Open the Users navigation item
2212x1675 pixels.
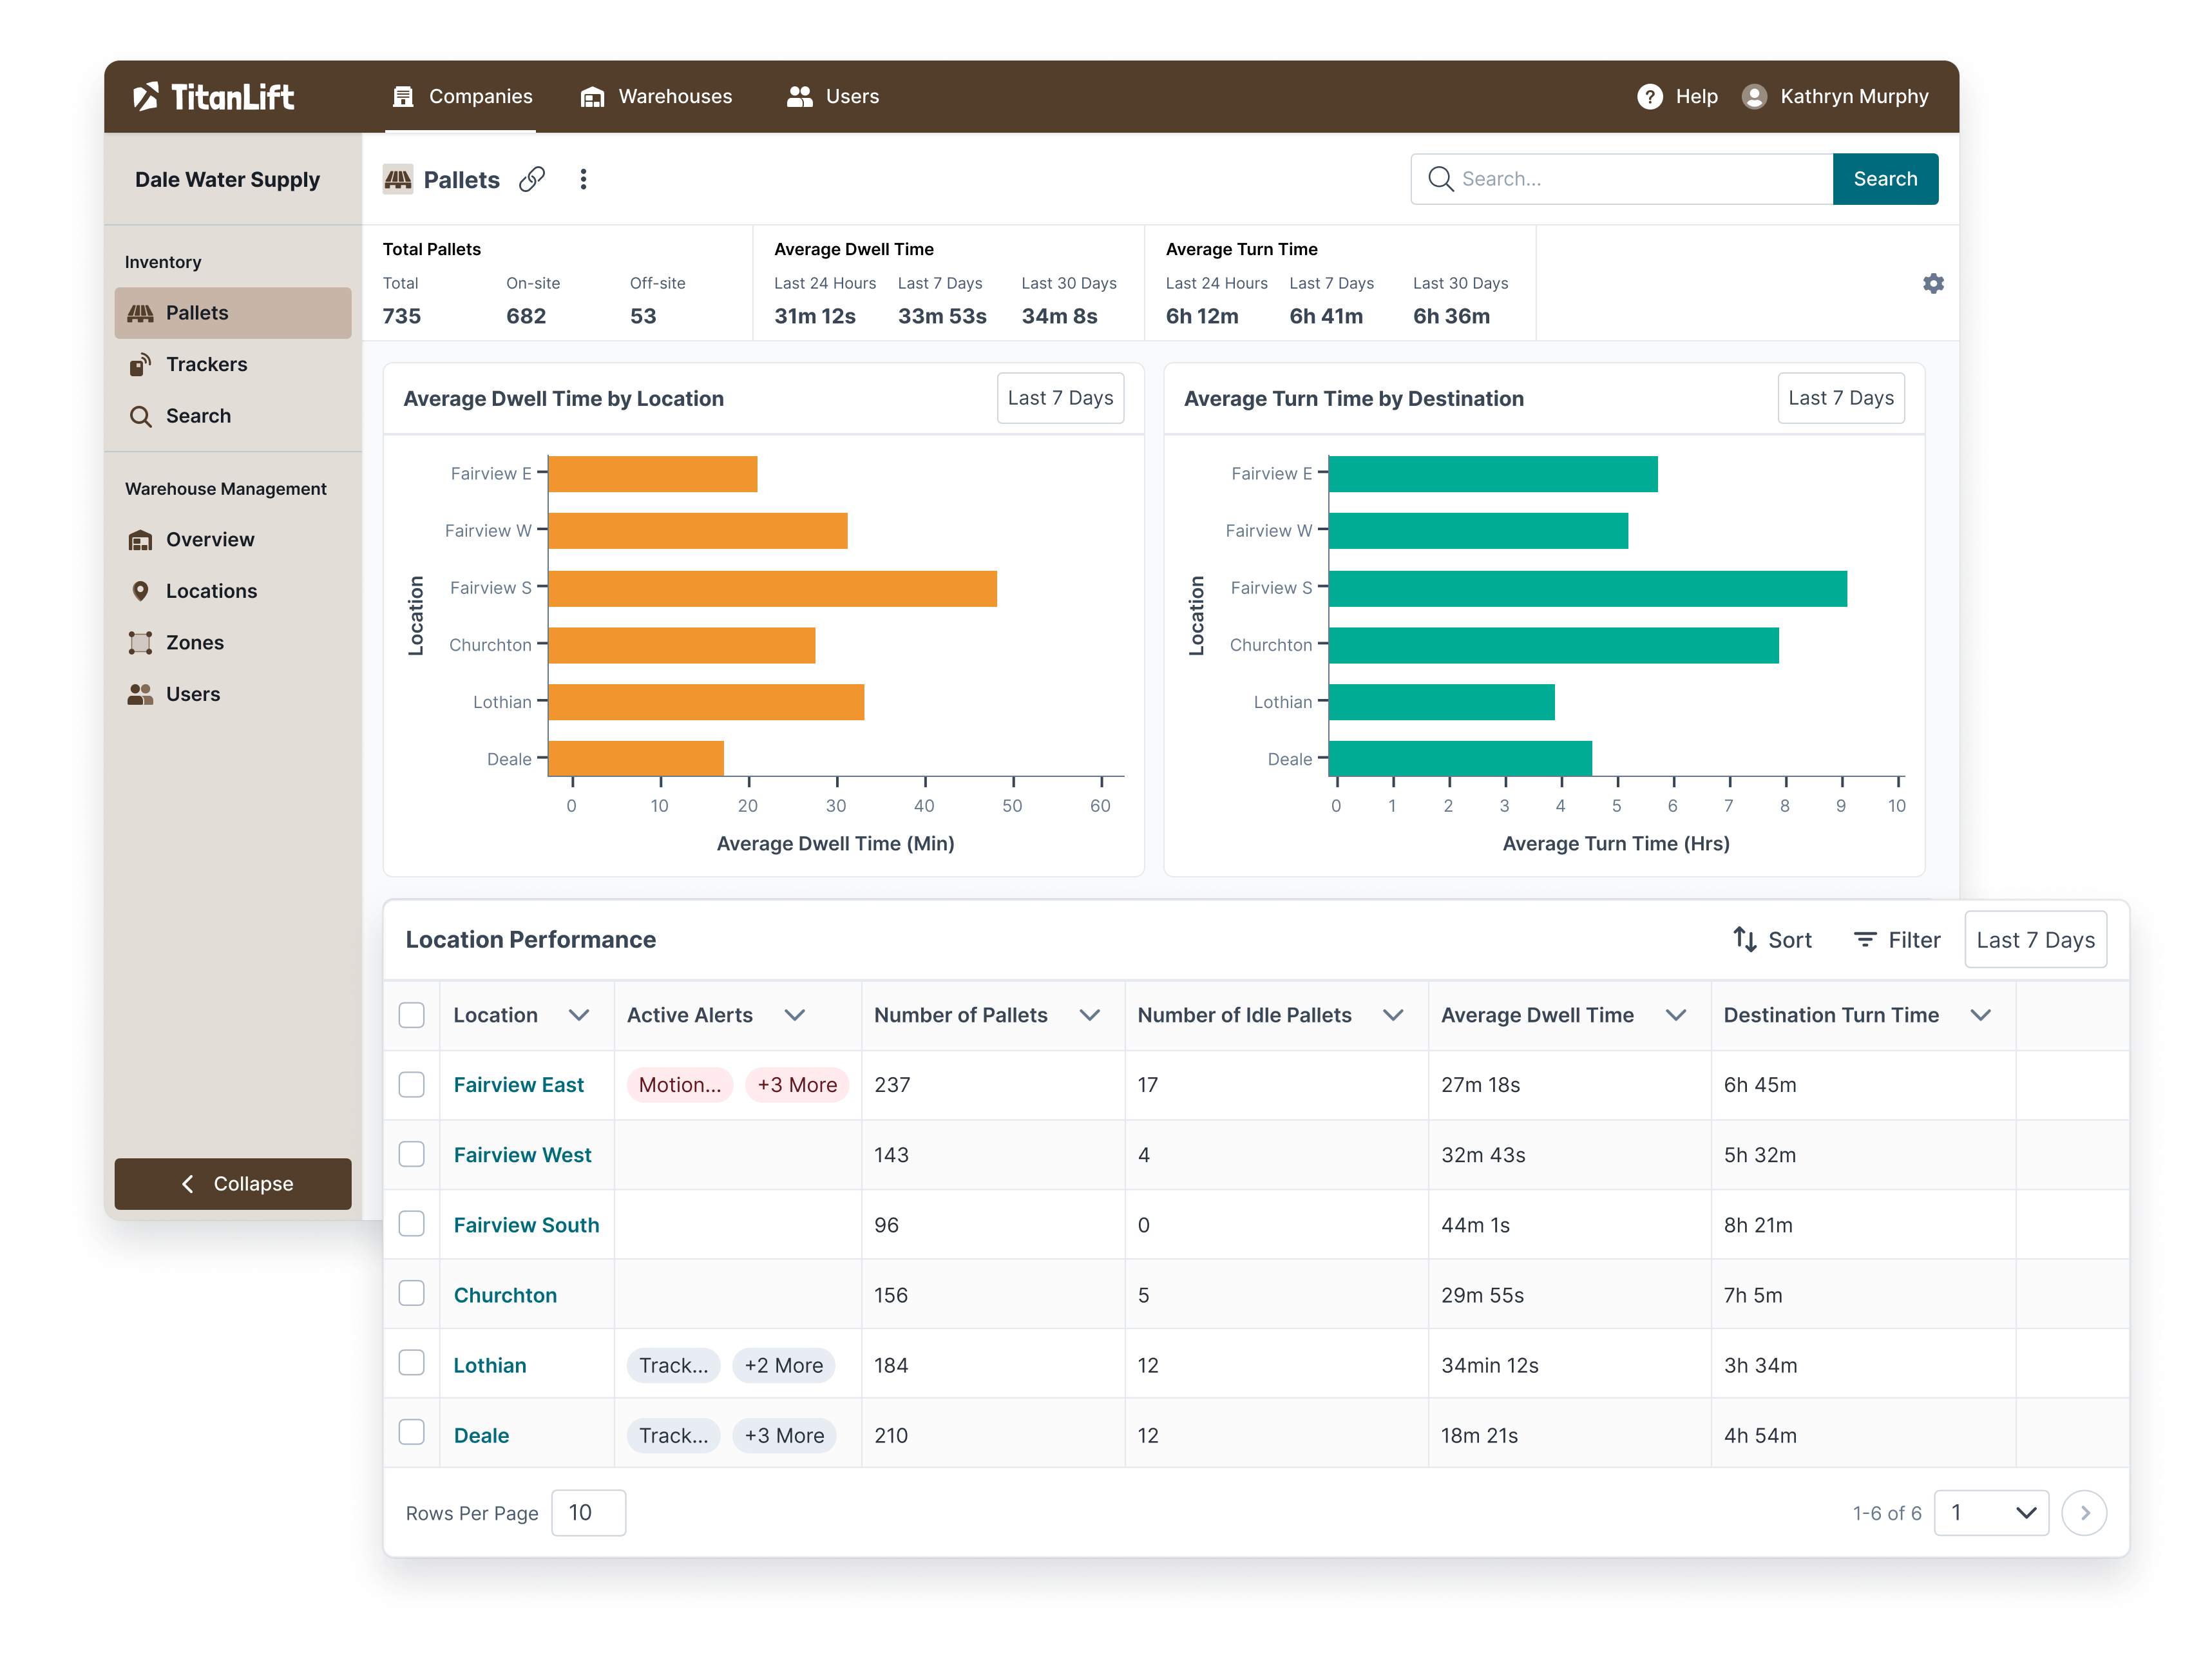(x=832, y=96)
